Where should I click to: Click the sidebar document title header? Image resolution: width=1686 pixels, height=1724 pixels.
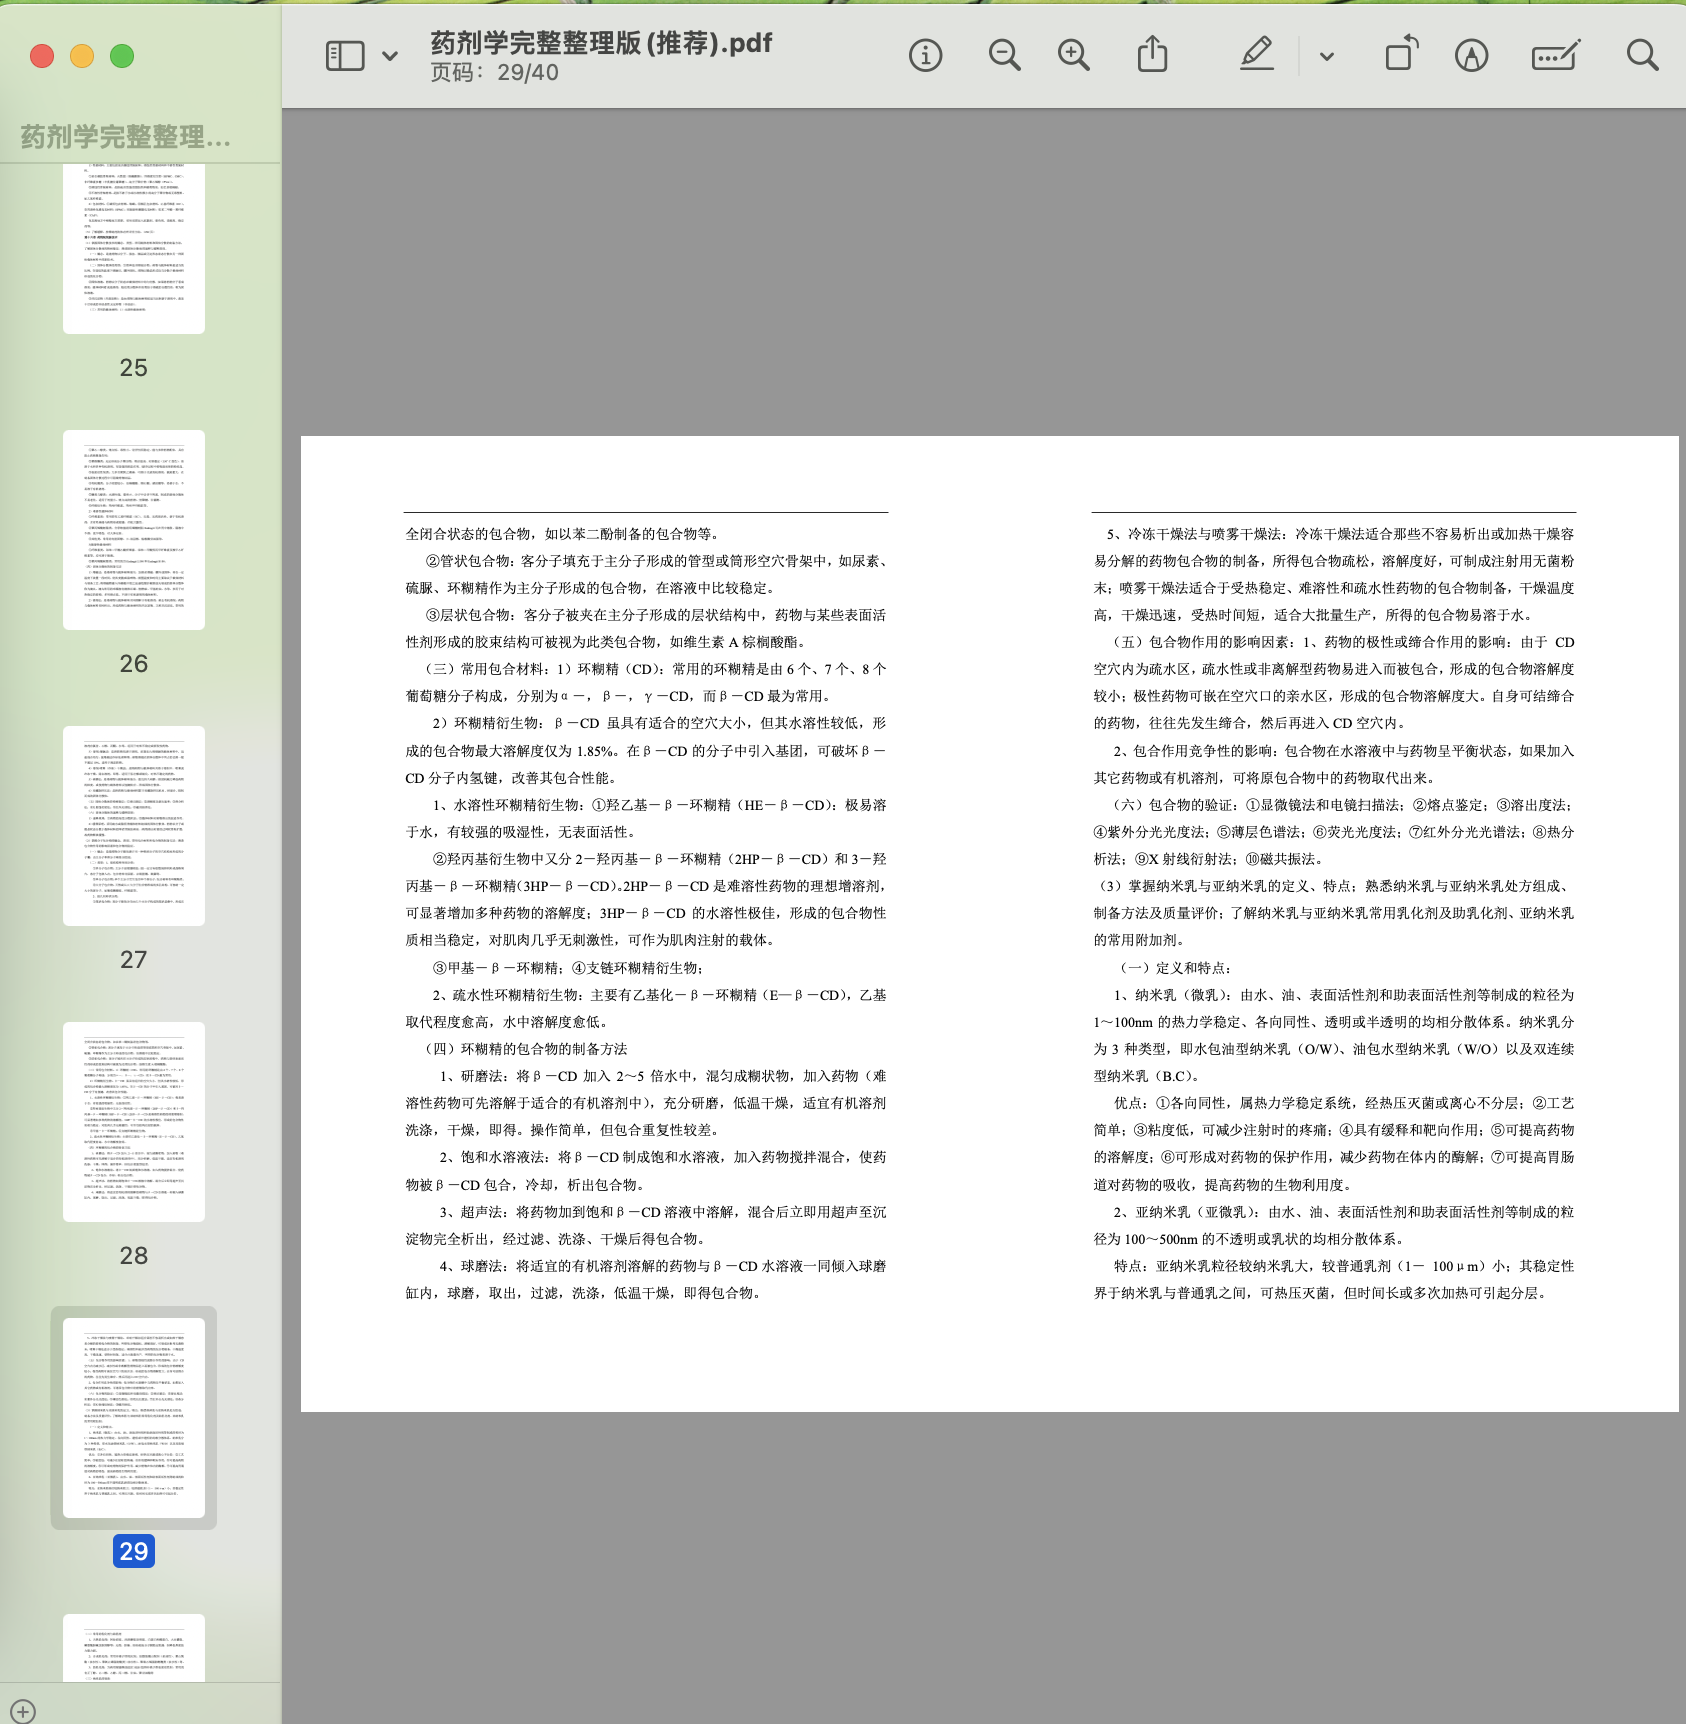126,137
